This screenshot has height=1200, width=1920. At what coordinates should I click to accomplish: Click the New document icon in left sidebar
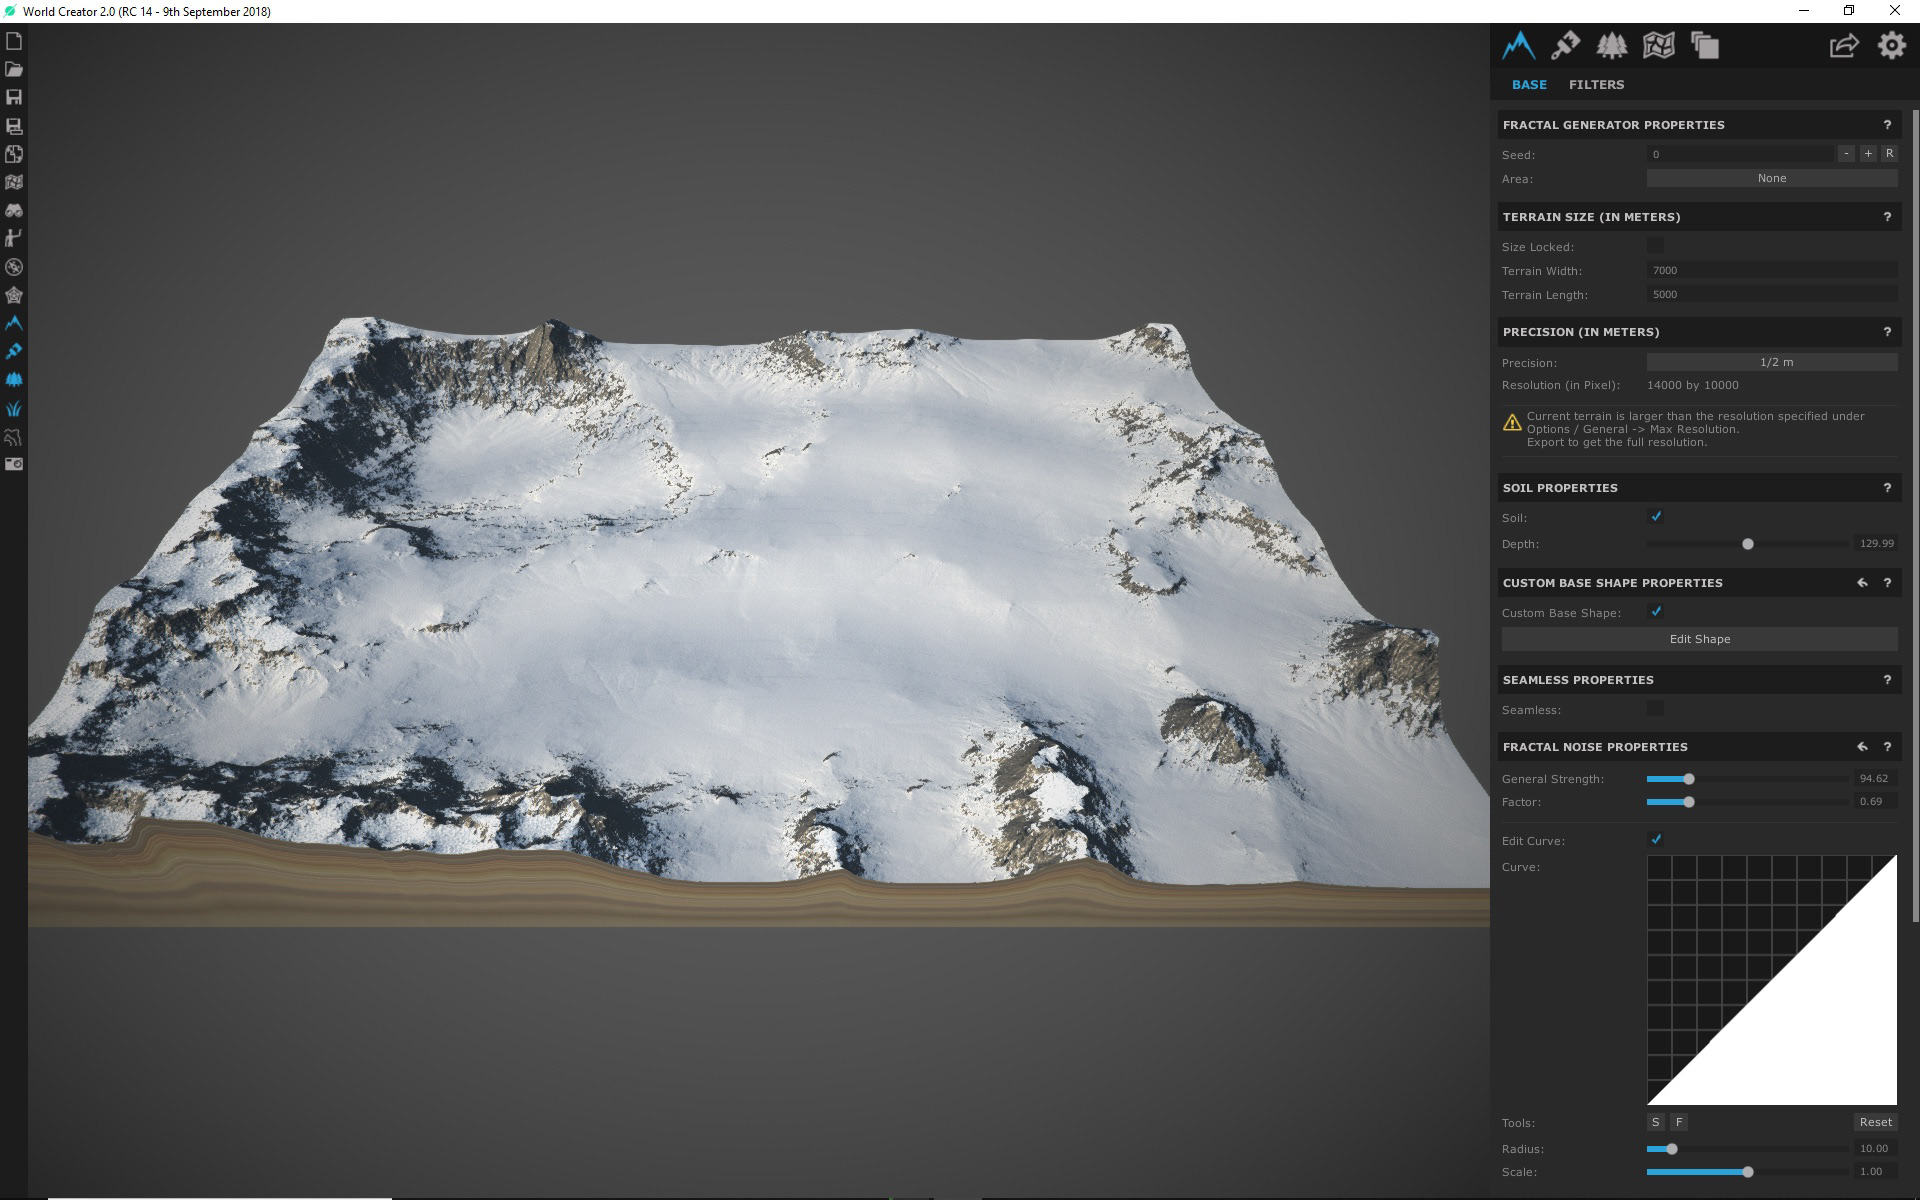pos(14,42)
